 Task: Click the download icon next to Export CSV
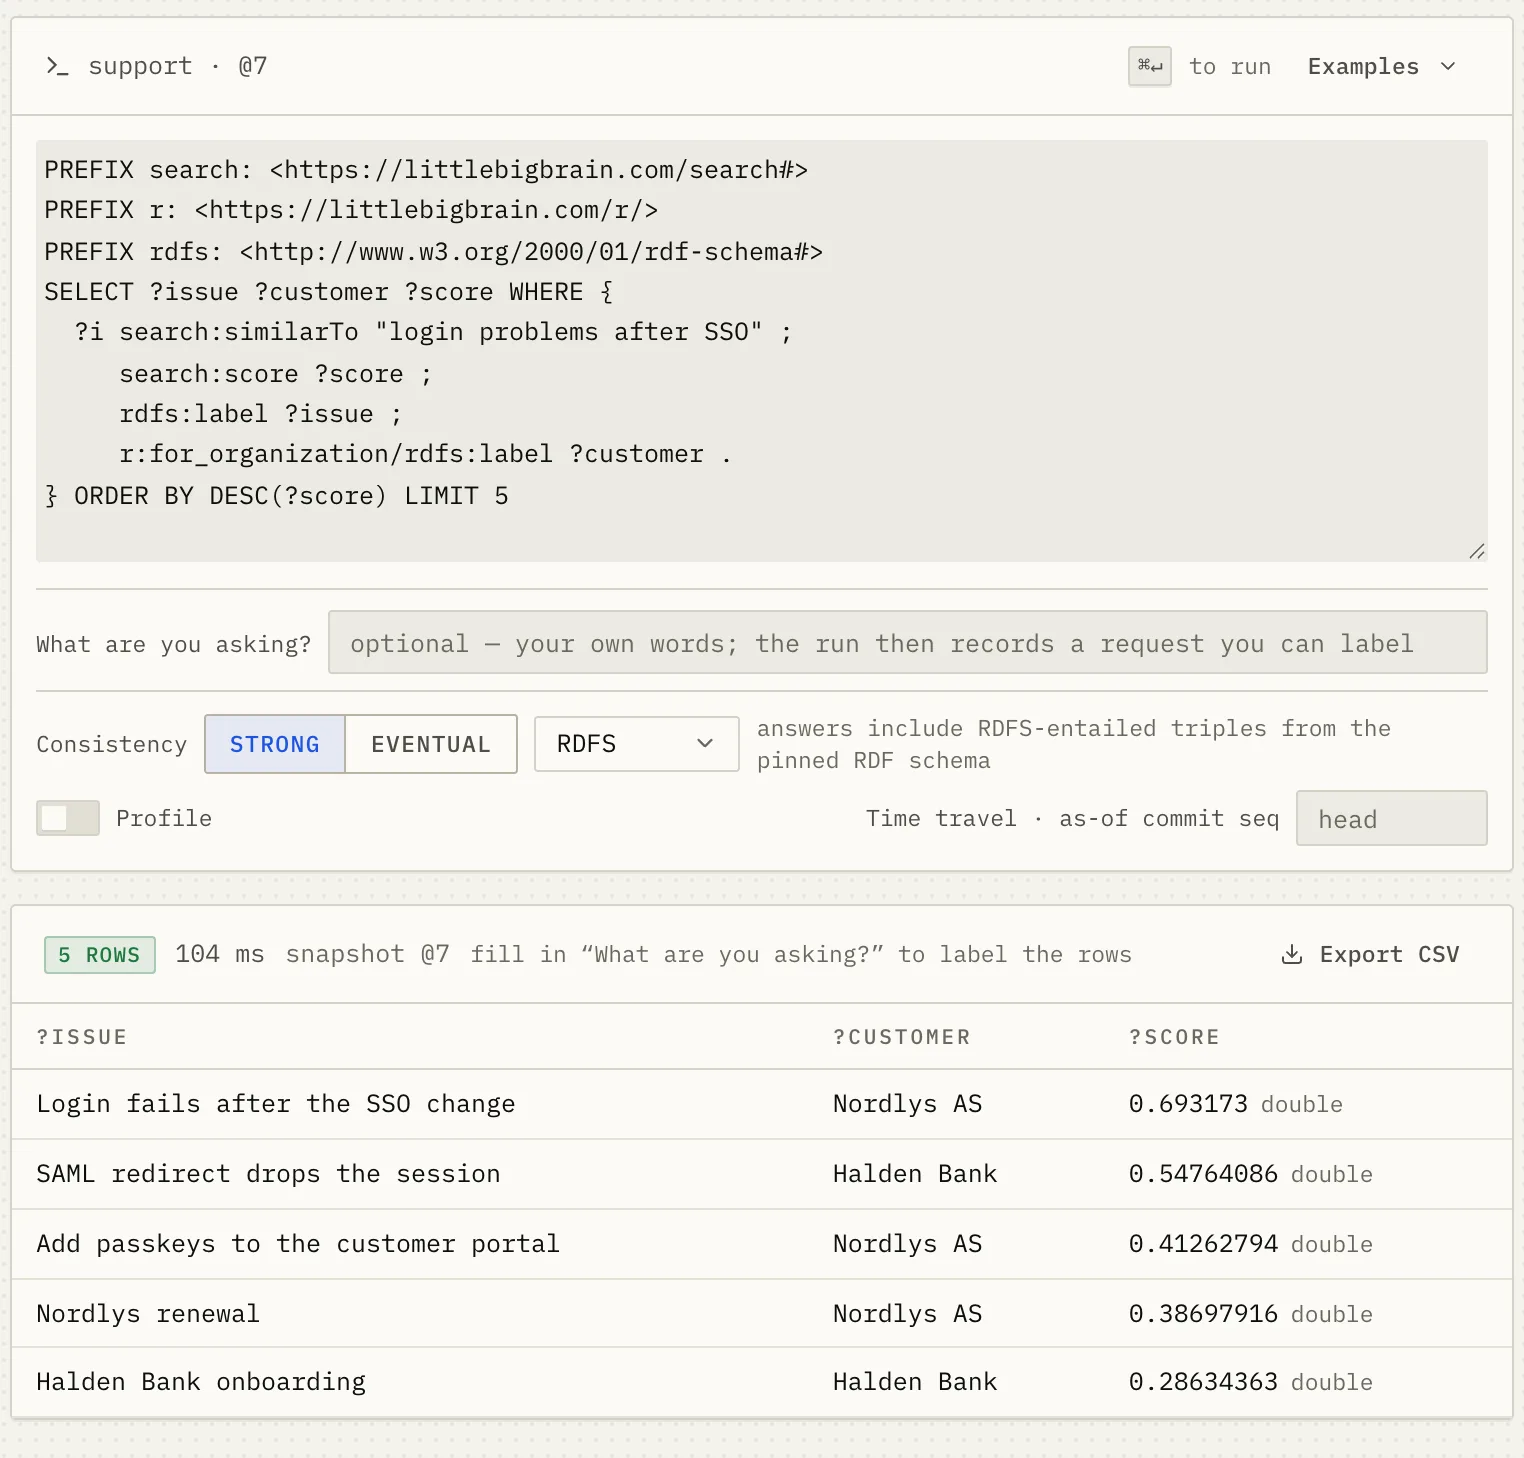coord(1292,954)
